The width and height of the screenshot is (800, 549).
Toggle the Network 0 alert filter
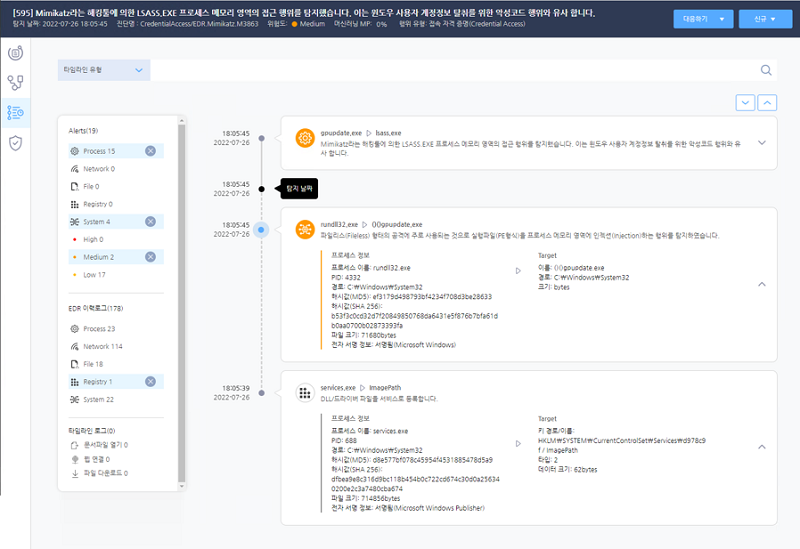116,169
